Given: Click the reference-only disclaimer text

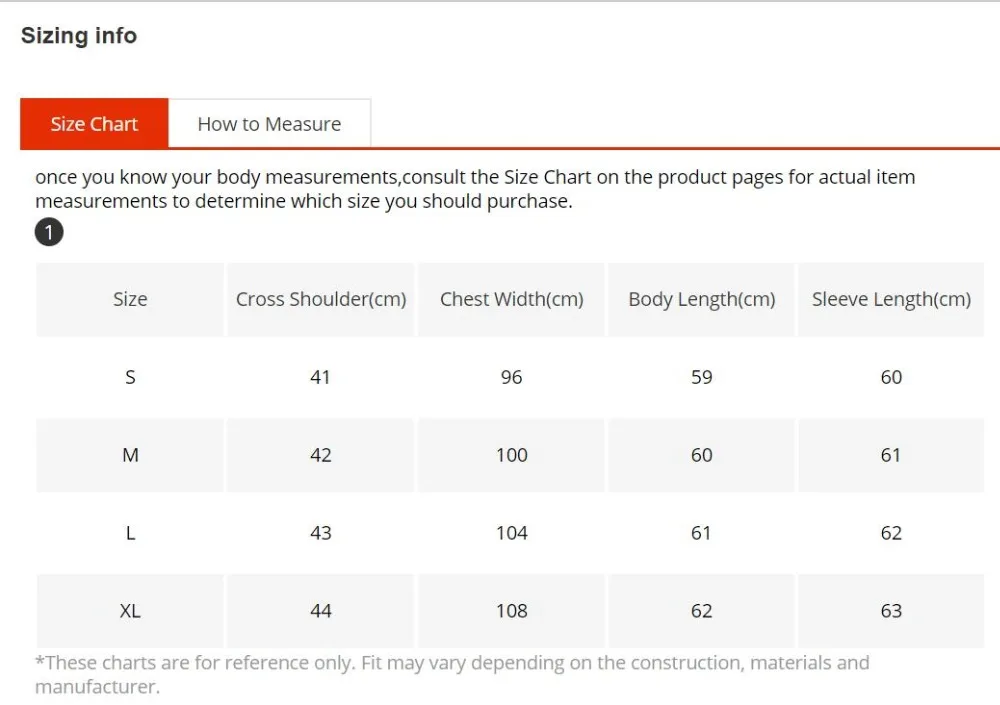Looking at the screenshot, I should pyautogui.click(x=452, y=674).
